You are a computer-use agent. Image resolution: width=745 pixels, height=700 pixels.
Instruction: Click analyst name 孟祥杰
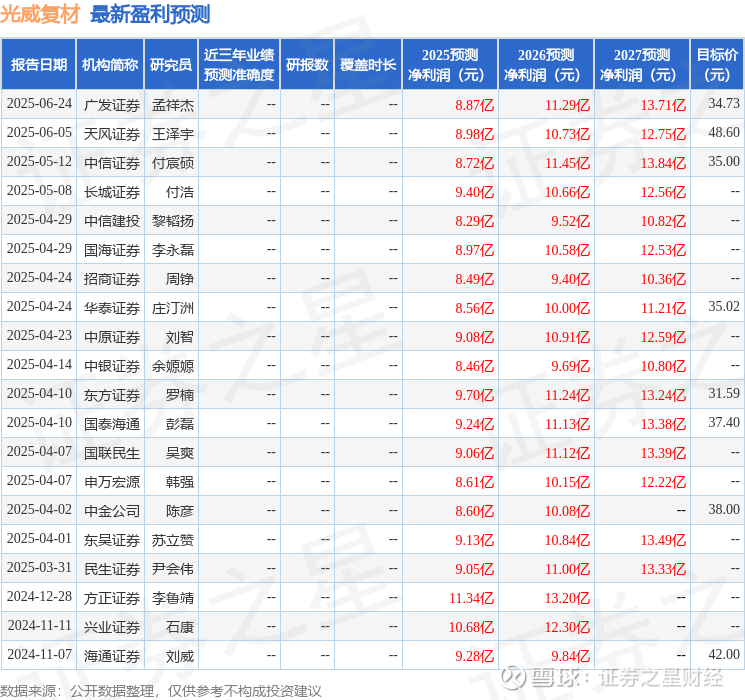tap(173, 105)
